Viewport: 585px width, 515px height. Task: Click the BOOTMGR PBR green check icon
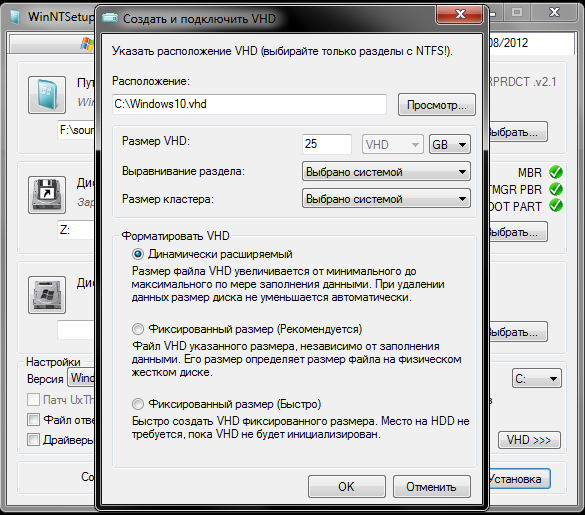pyautogui.click(x=556, y=189)
